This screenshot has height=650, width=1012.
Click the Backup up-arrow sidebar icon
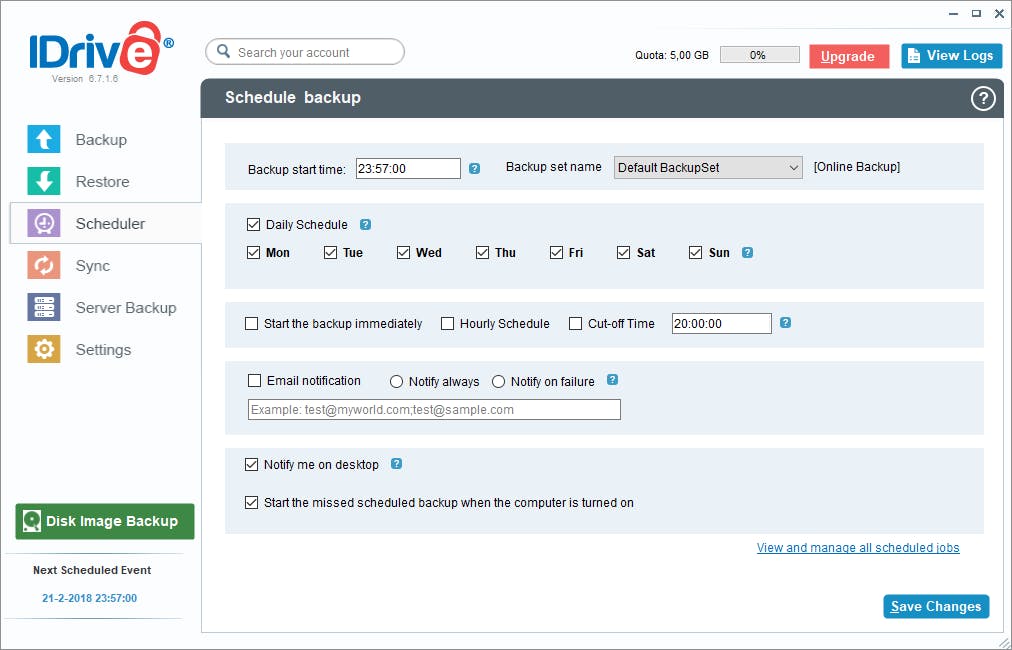[x=44, y=140]
